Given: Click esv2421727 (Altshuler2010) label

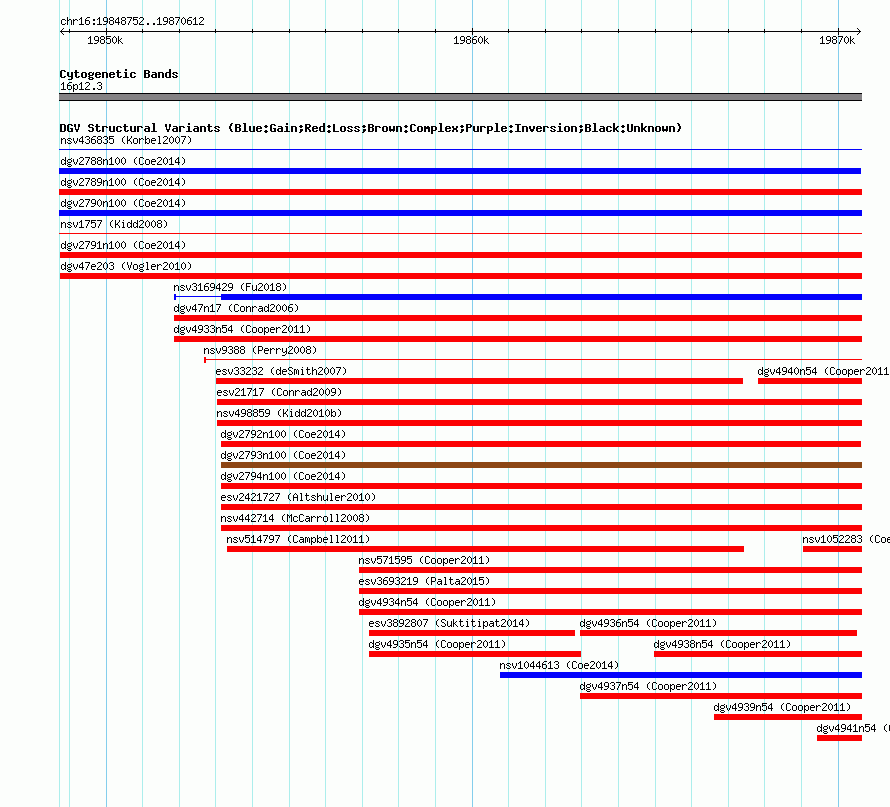Looking at the screenshot, I should (298, 497).
